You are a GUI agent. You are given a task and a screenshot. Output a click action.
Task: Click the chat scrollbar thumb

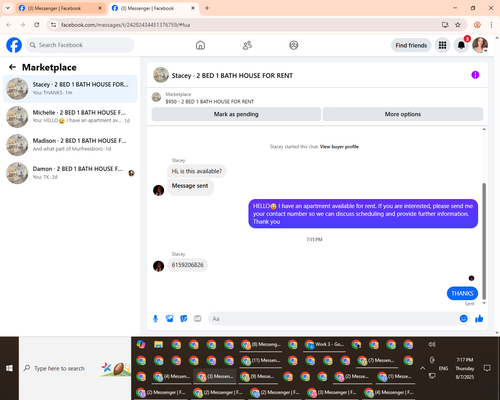(x=484, y=241)
